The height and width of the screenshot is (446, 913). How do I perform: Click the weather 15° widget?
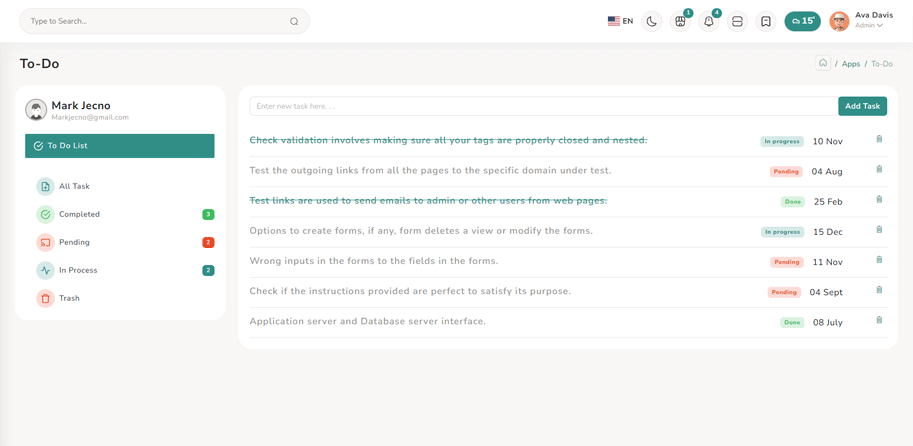(802, 21)
